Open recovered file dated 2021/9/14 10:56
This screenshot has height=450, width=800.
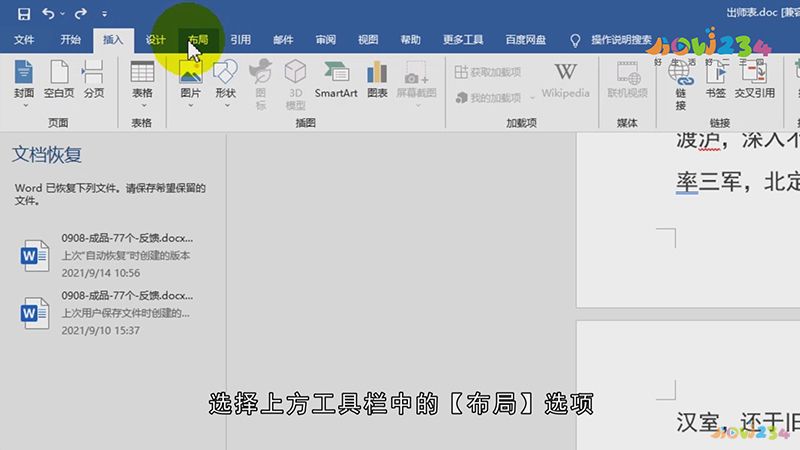coord(107,255)
